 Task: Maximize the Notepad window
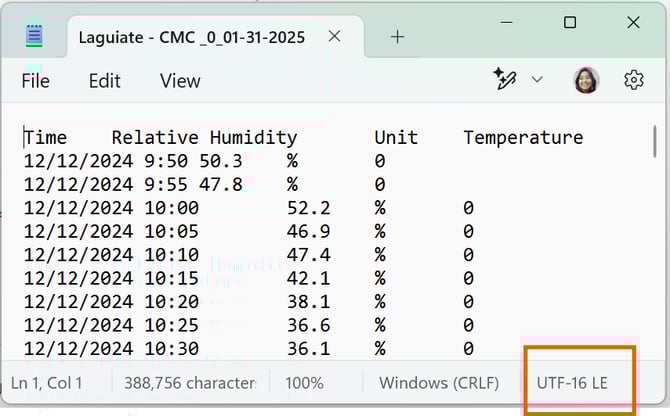570,22
